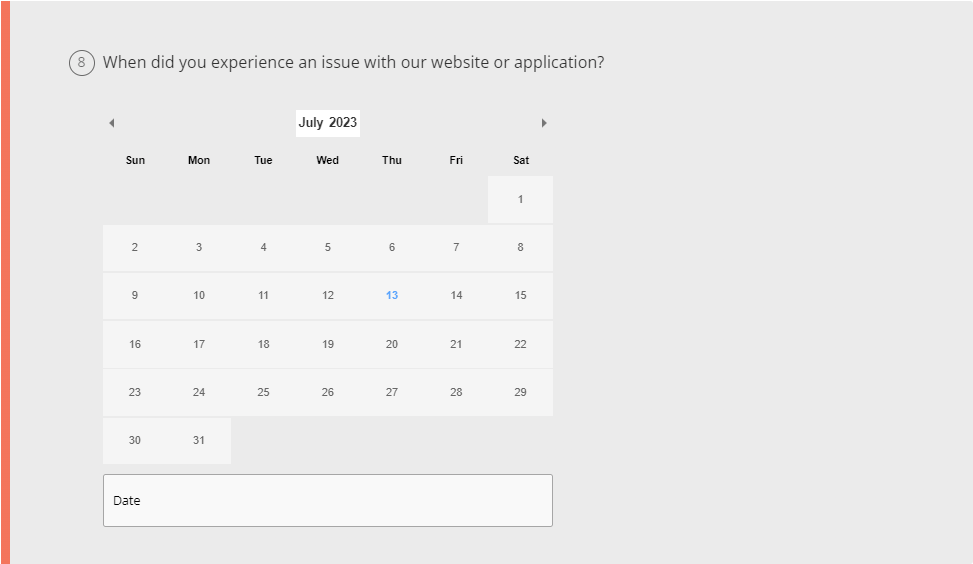Click the Date input field
The image size is (973, 564).
(327, 500)
